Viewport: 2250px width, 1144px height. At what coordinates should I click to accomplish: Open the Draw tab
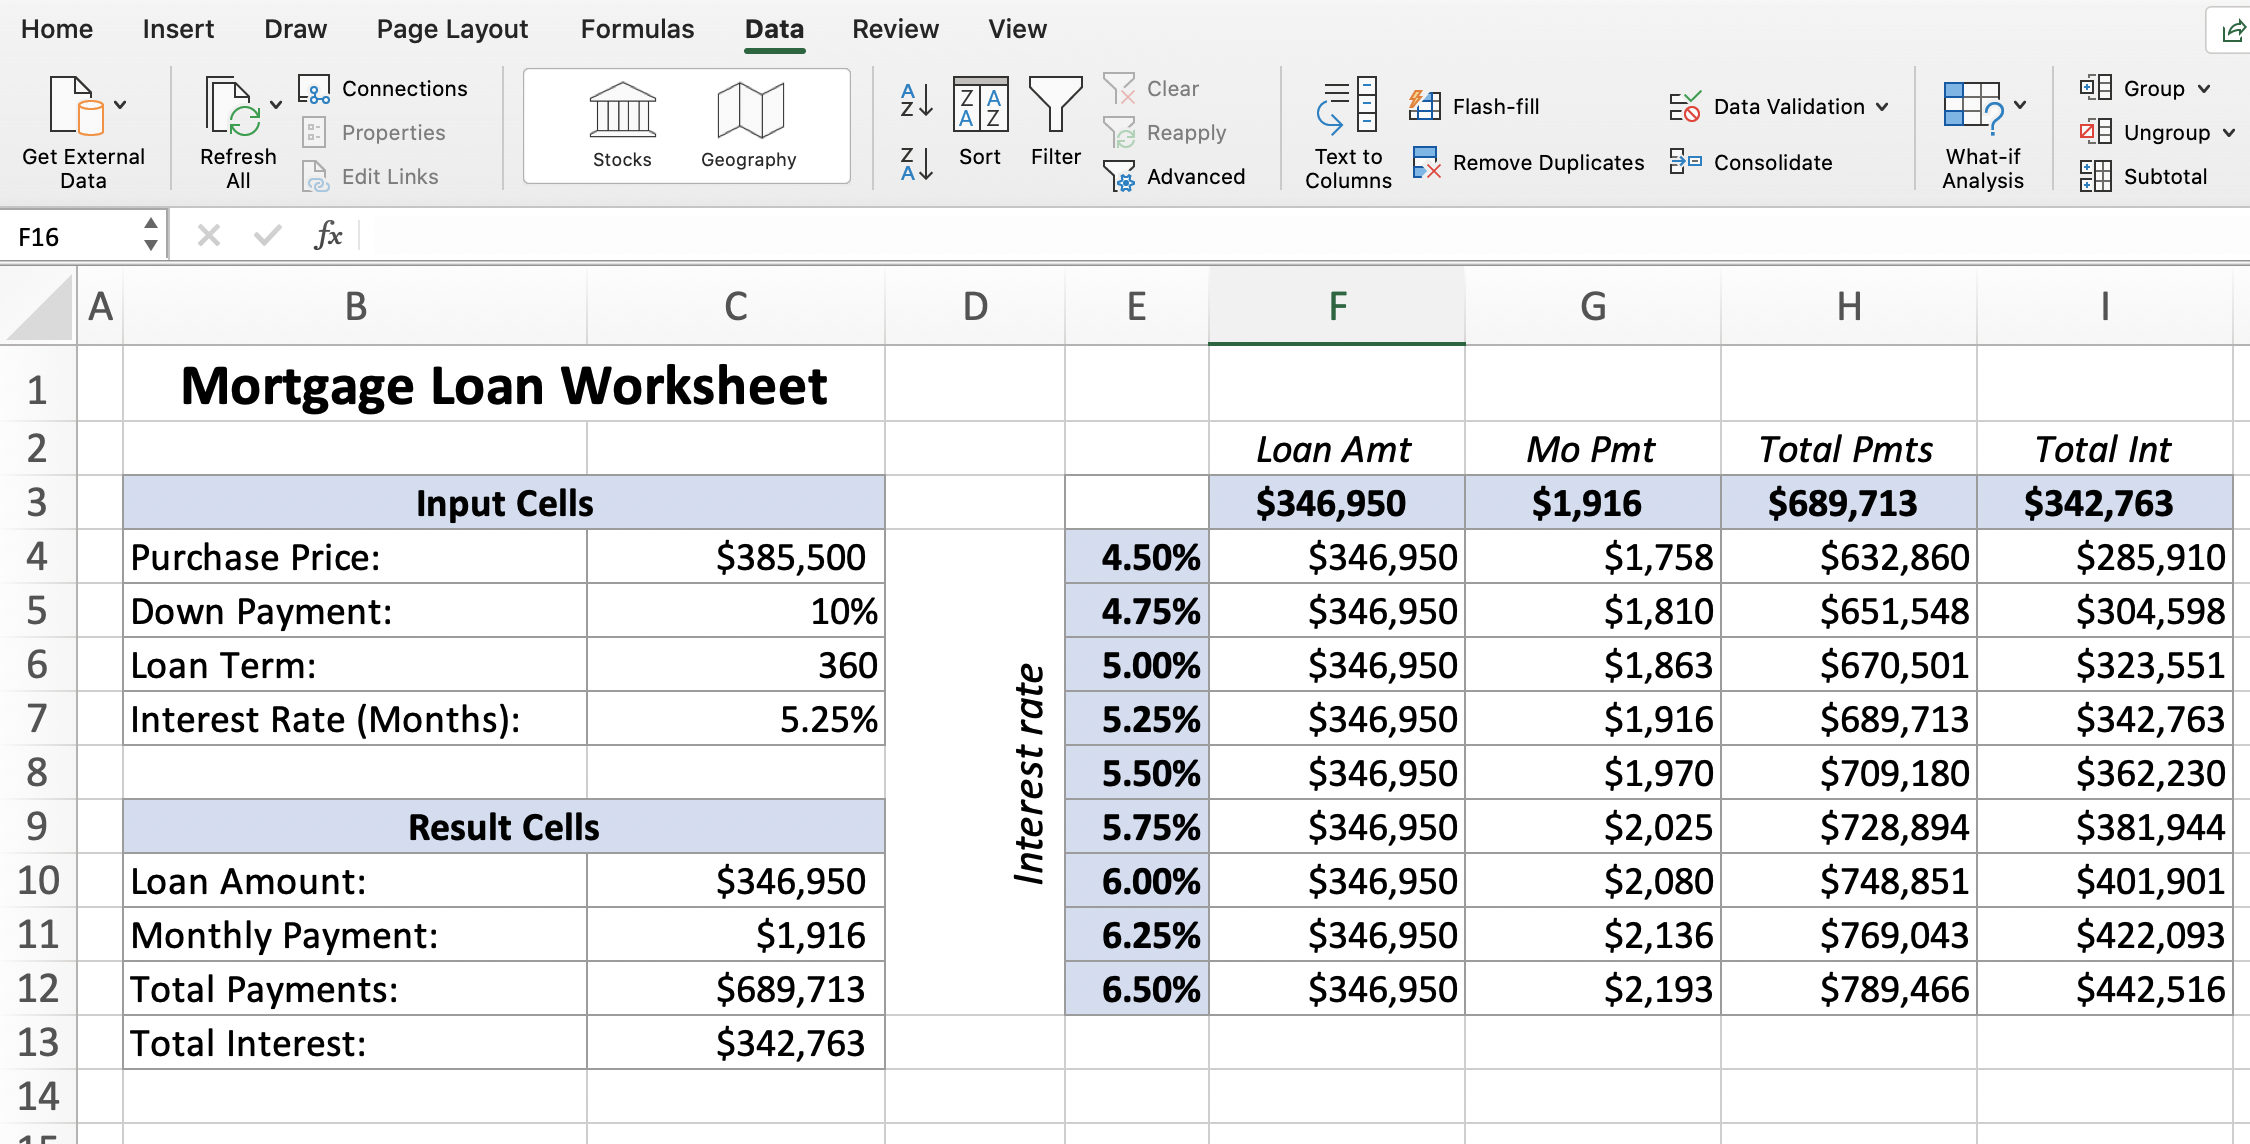pyautogui.click(x=295, y=29)
